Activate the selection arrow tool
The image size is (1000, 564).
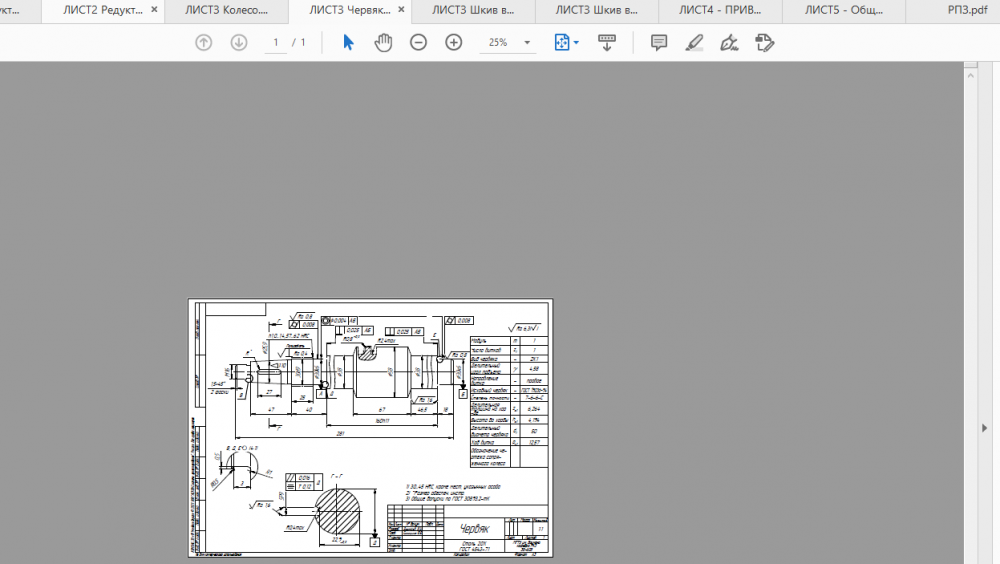pyautogui.click(x=348, y=43)
